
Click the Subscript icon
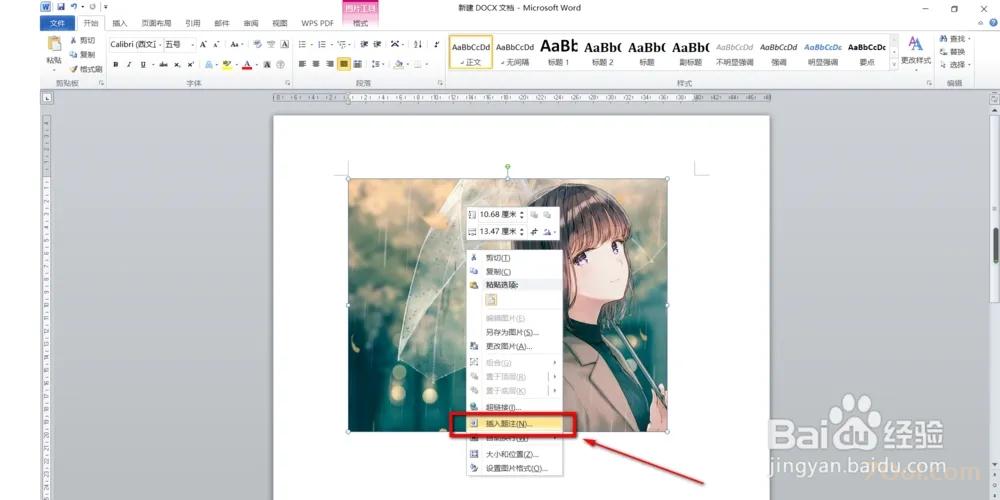(x=177, y=64)
